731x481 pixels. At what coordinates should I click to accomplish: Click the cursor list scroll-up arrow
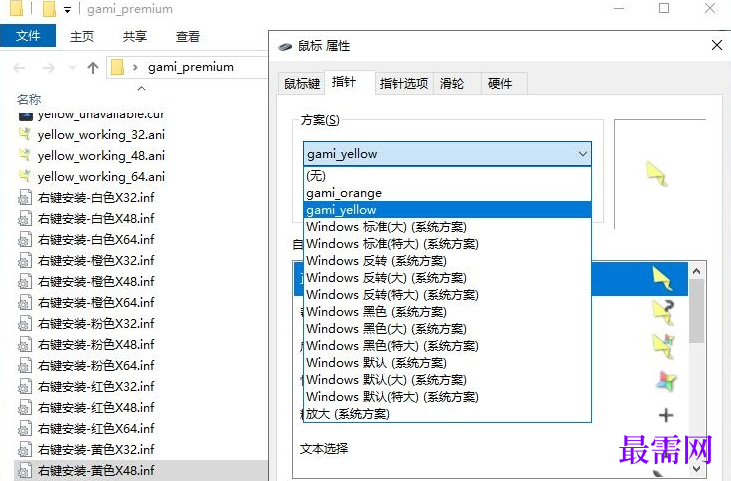(x=697, y=271)
